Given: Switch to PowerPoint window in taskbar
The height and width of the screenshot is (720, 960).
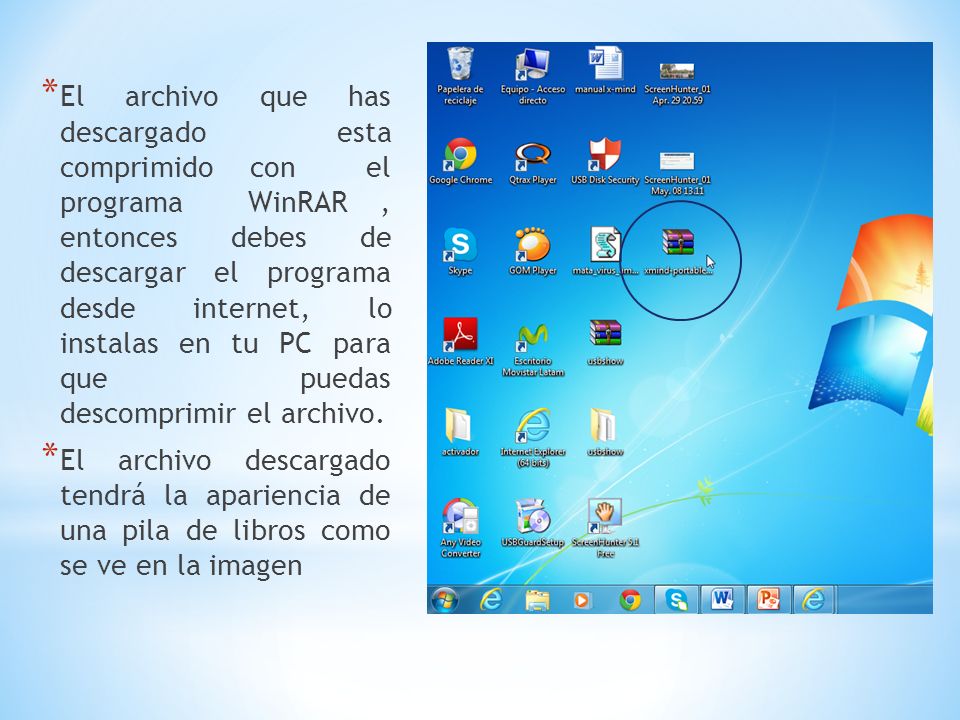Looking at the screenshot, I should (x=768, y=599).
